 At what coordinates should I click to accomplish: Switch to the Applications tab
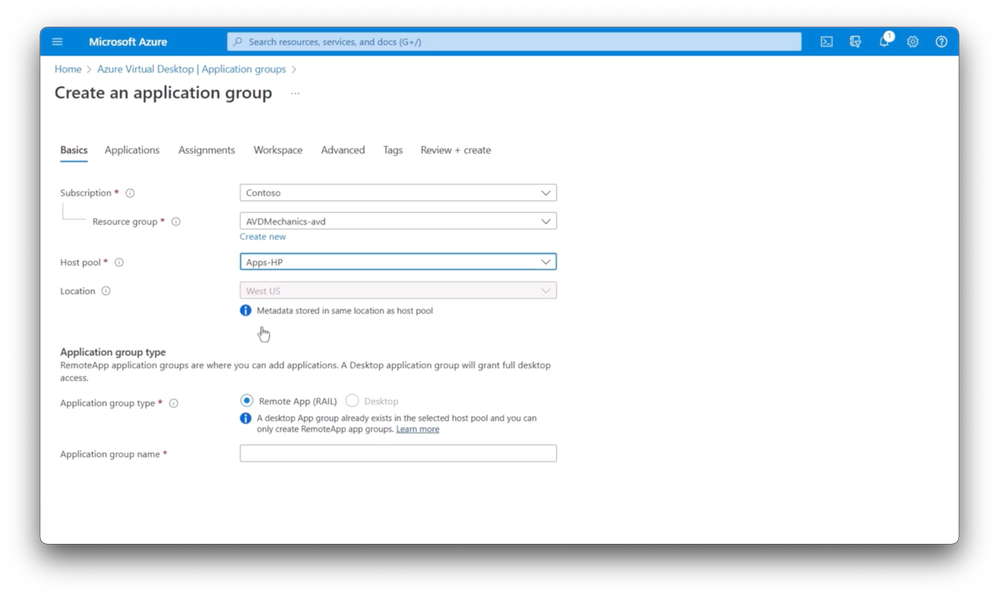pos(132,150)
